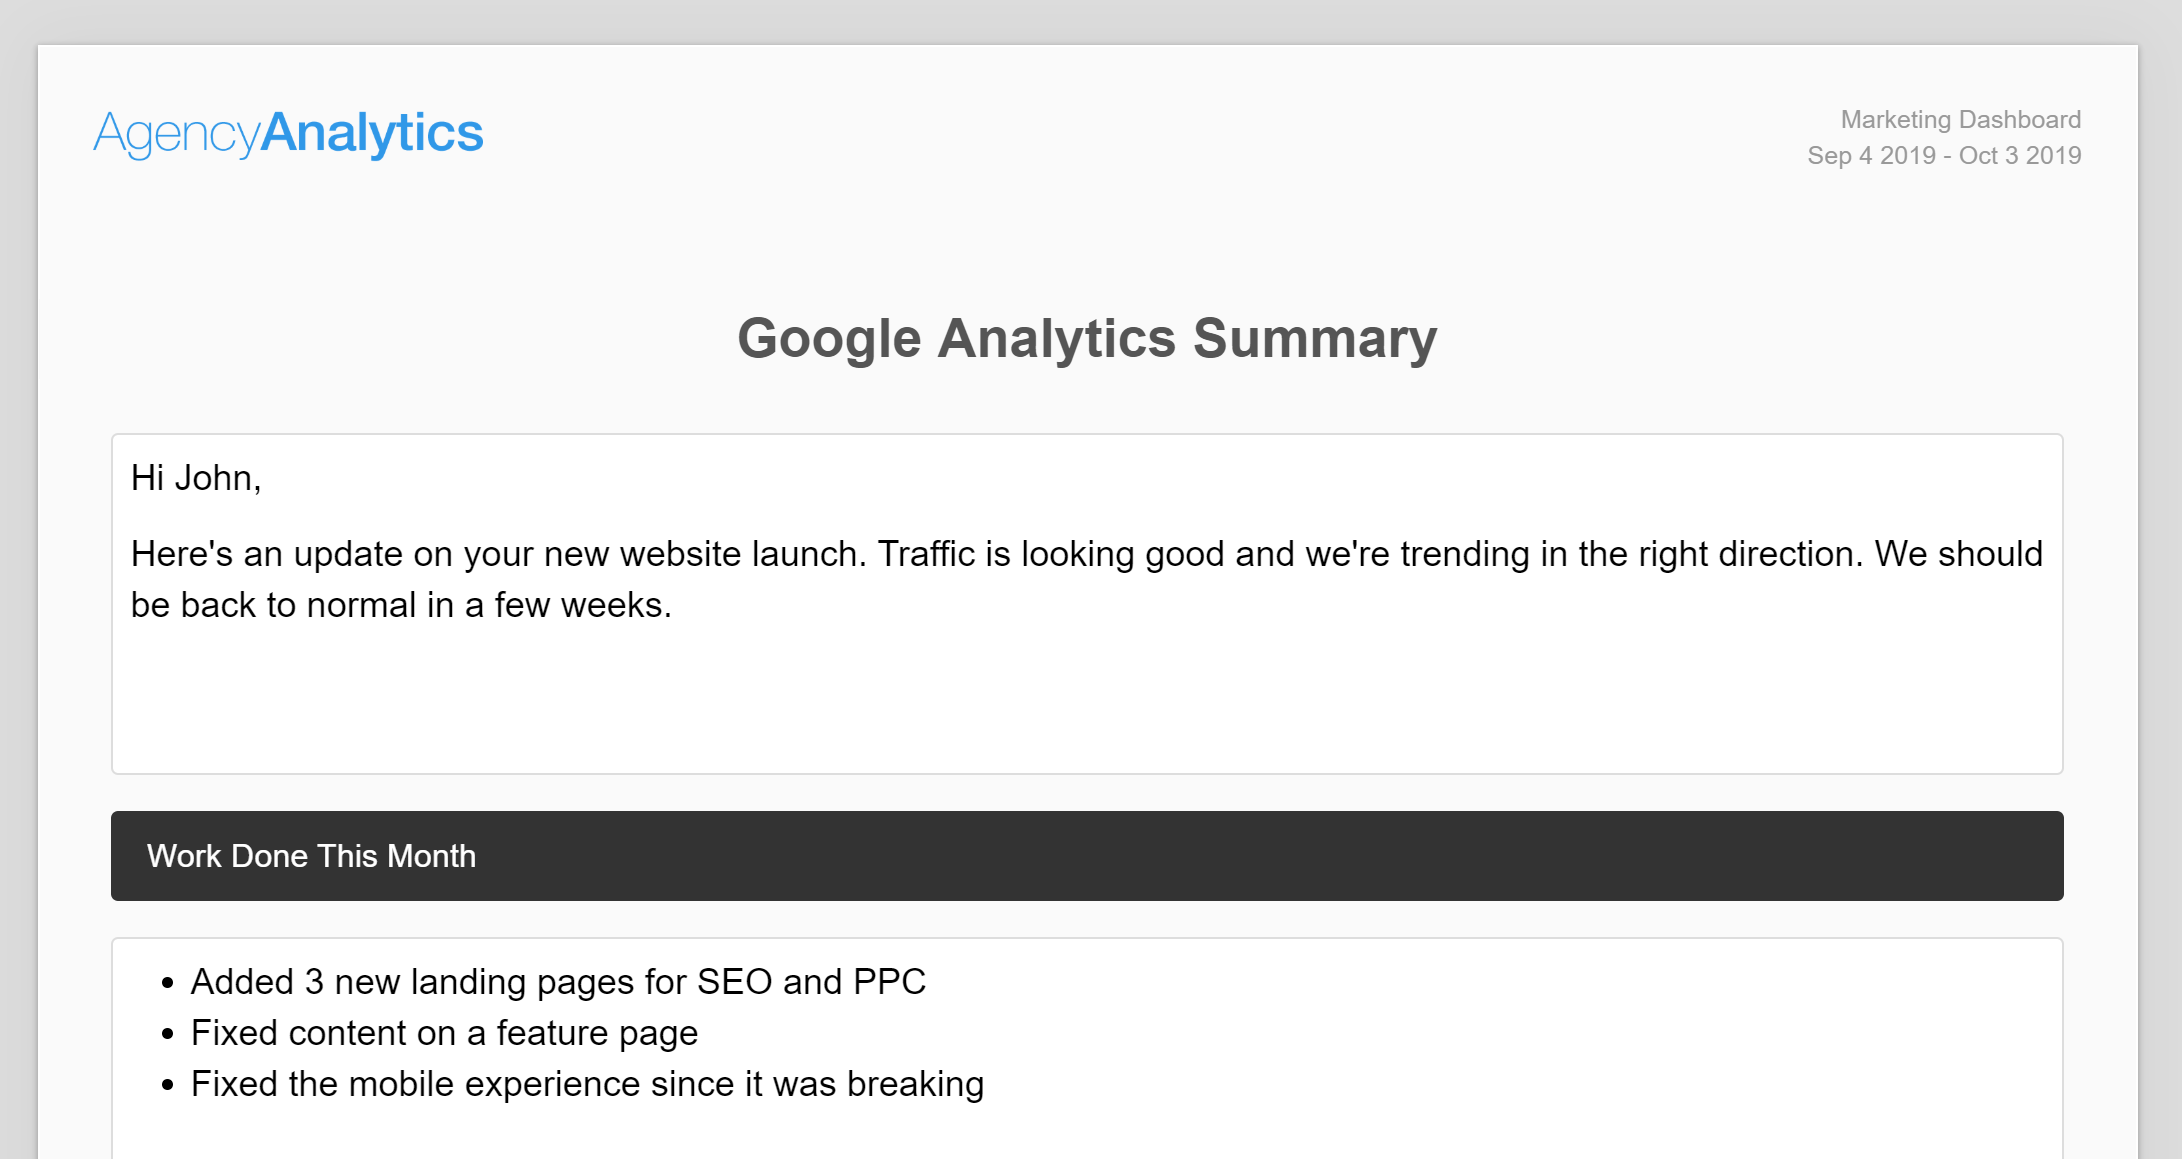Click the be back to normal sentence line
The image size is (2182, 1159).
pyautogui.click(x=401, y=605)
